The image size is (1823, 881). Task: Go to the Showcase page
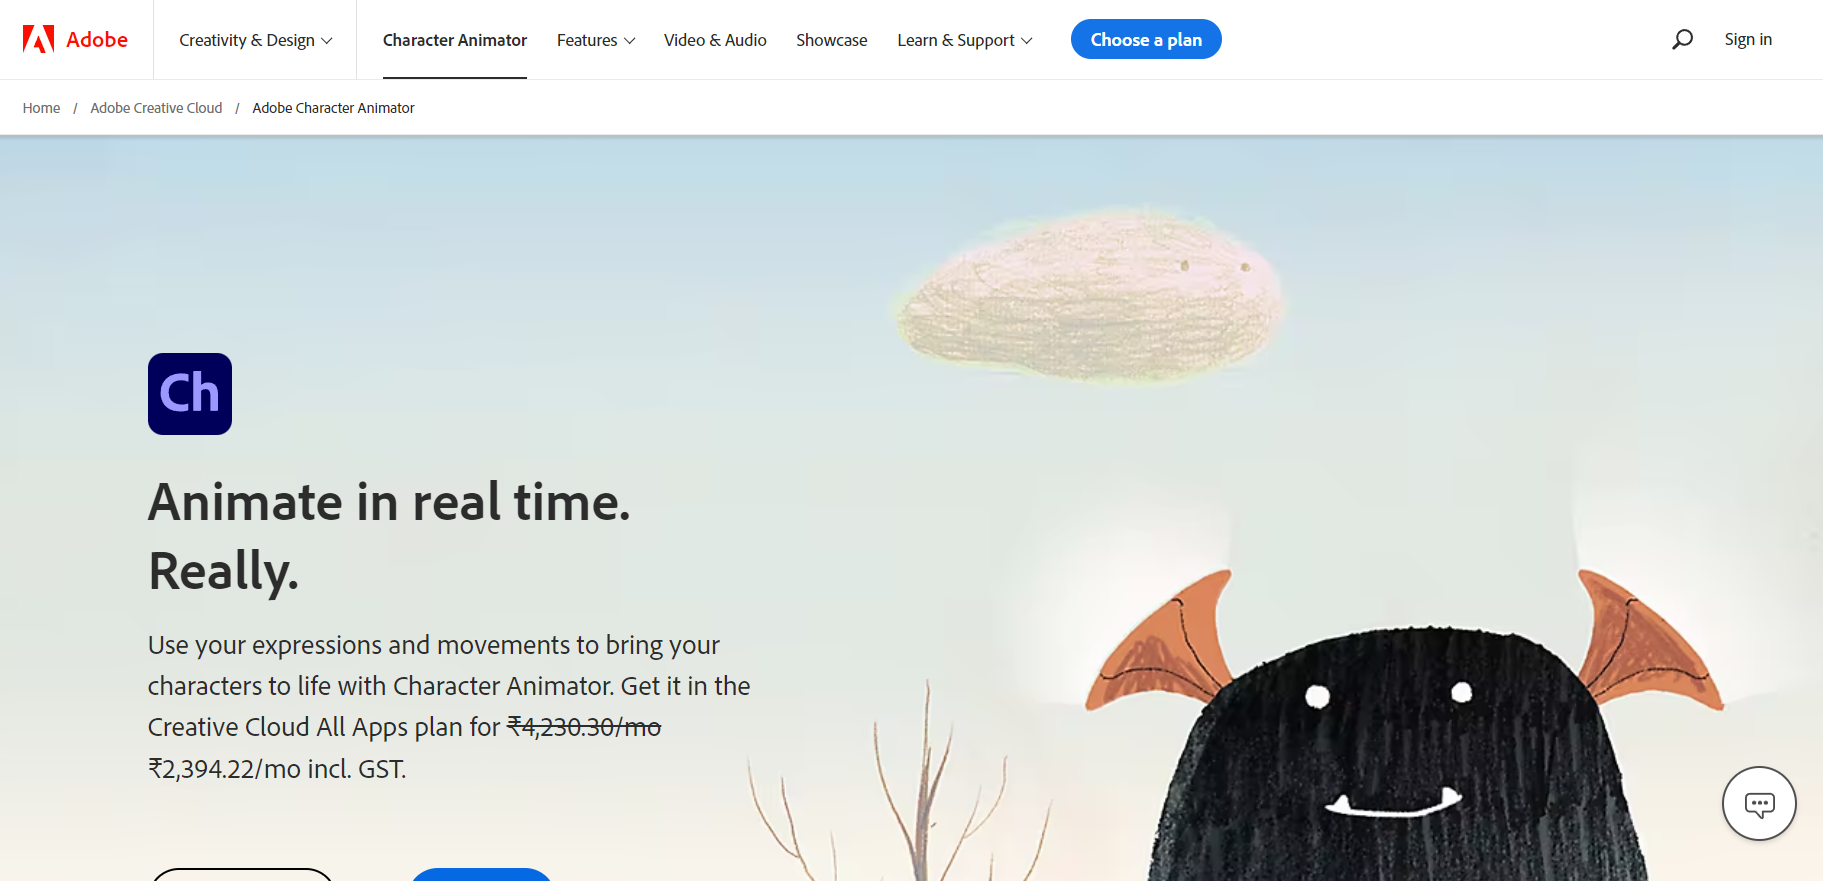coord(832,40)
